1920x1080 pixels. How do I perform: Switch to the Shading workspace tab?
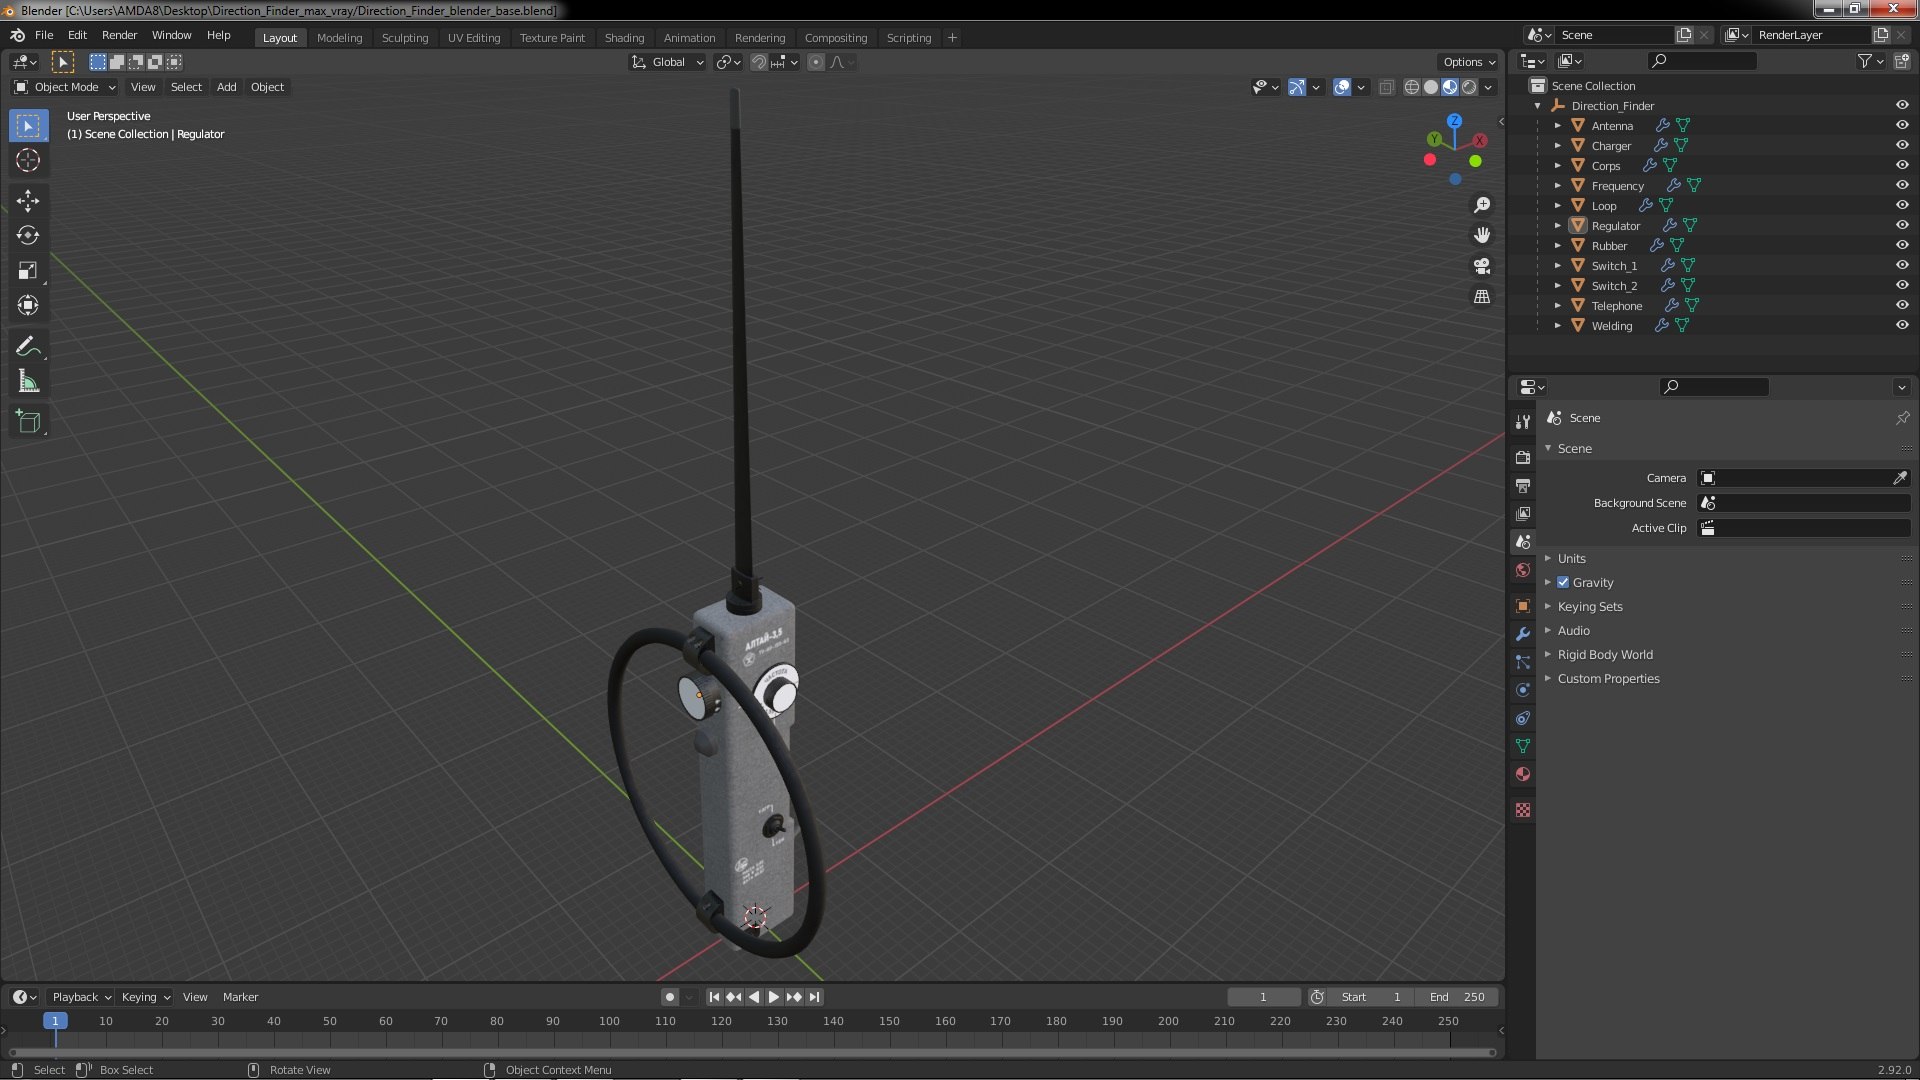point(624,38)
